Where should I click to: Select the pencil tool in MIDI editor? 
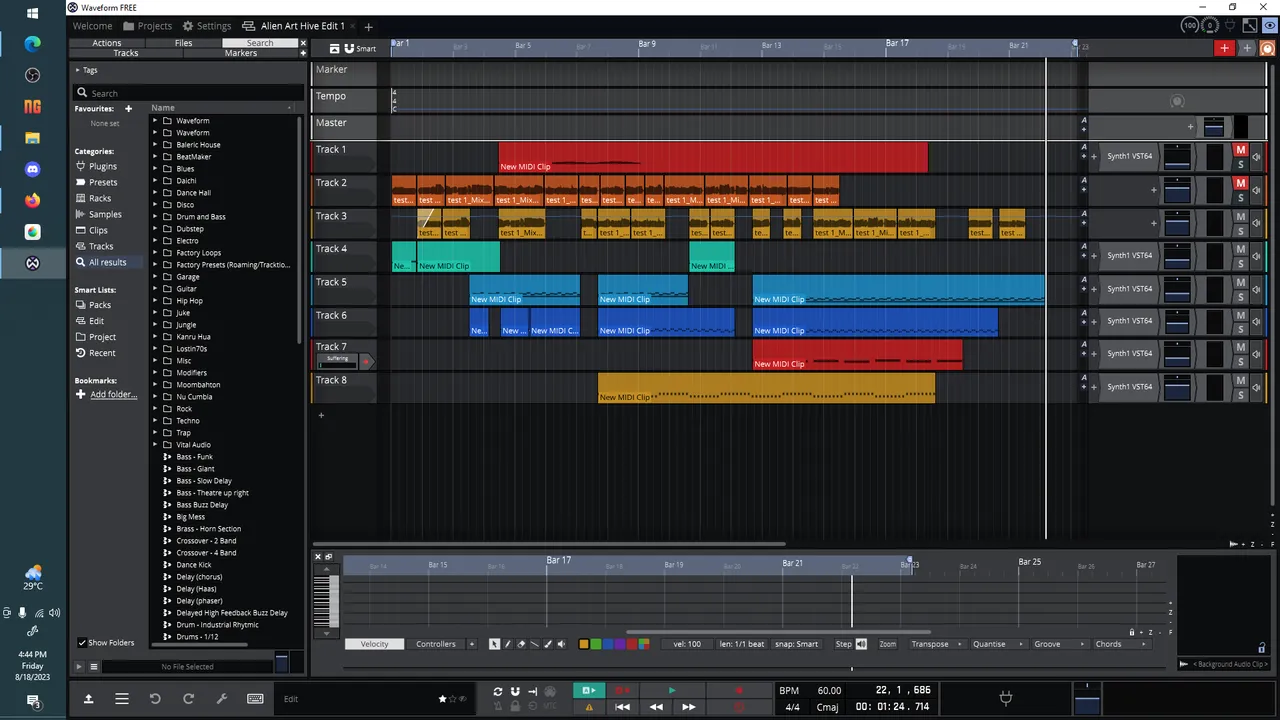(x=507, y=644)
